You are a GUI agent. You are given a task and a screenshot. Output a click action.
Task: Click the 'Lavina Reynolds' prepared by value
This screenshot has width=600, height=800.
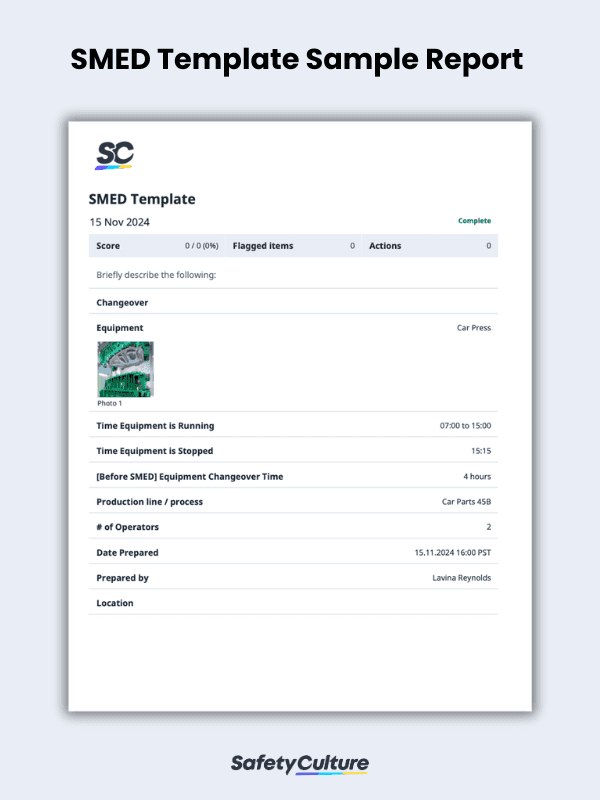click(461, 578)
